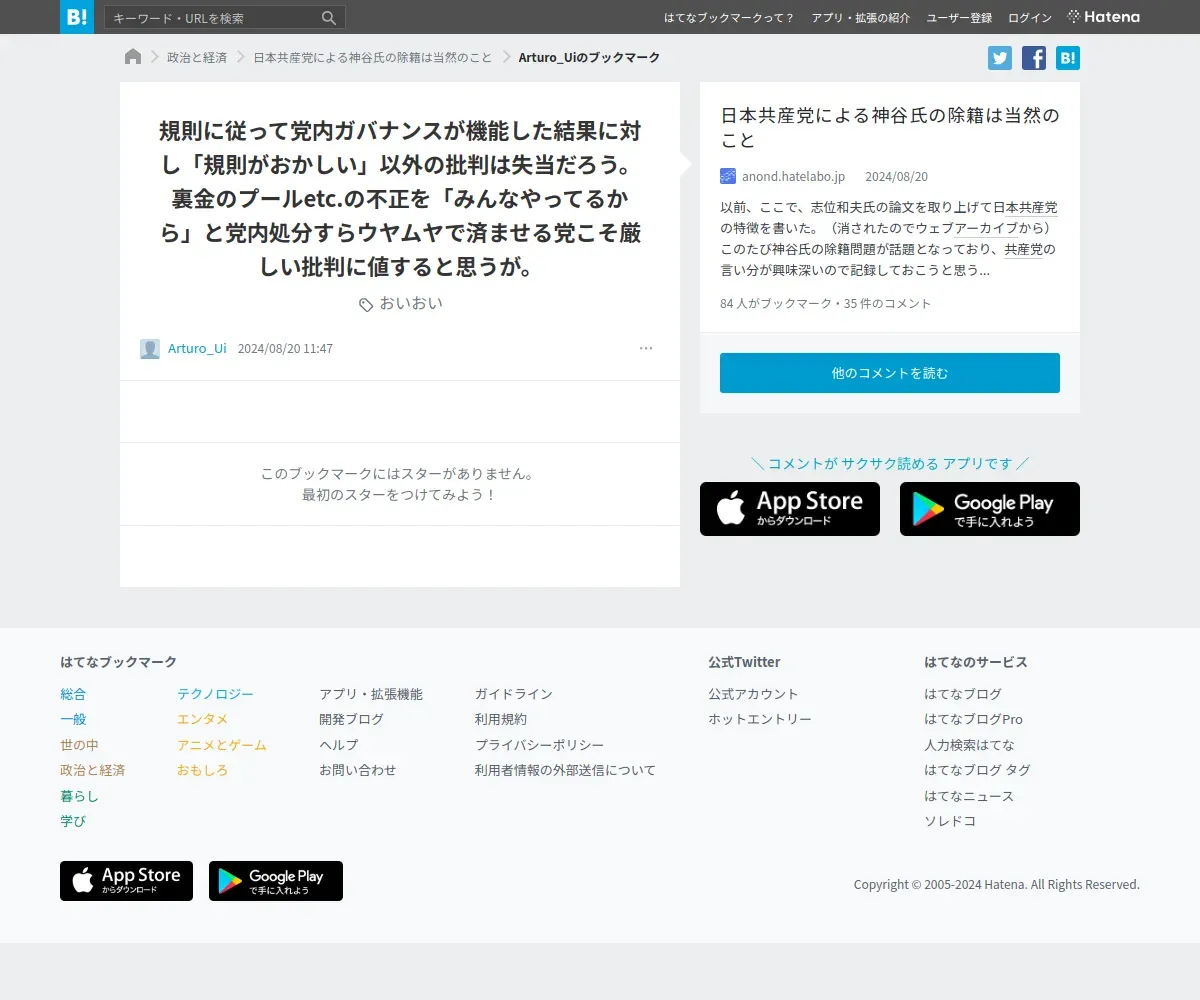Click ログイン in header
Viewport: 1200px width, 1000px height.
(x=1030, y=18)
